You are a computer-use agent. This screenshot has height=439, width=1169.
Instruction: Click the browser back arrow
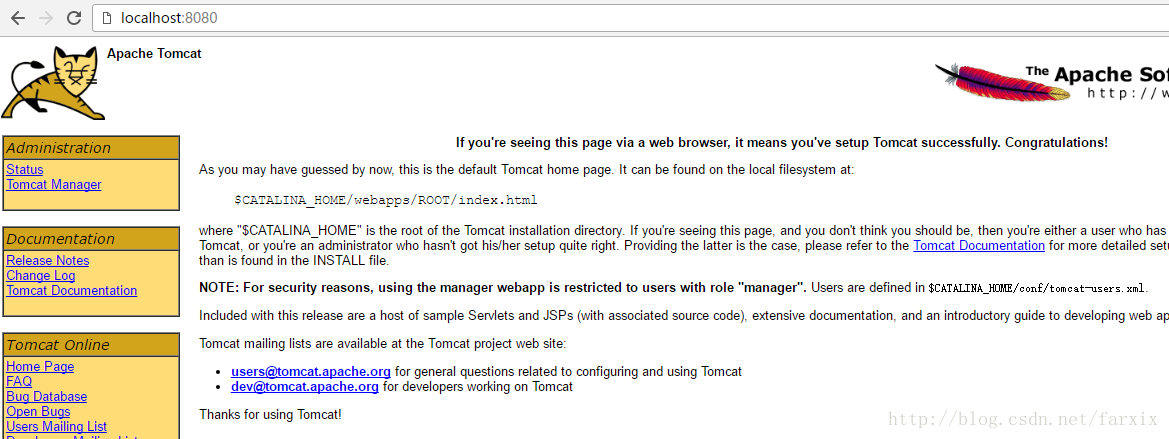click(18, 18)
